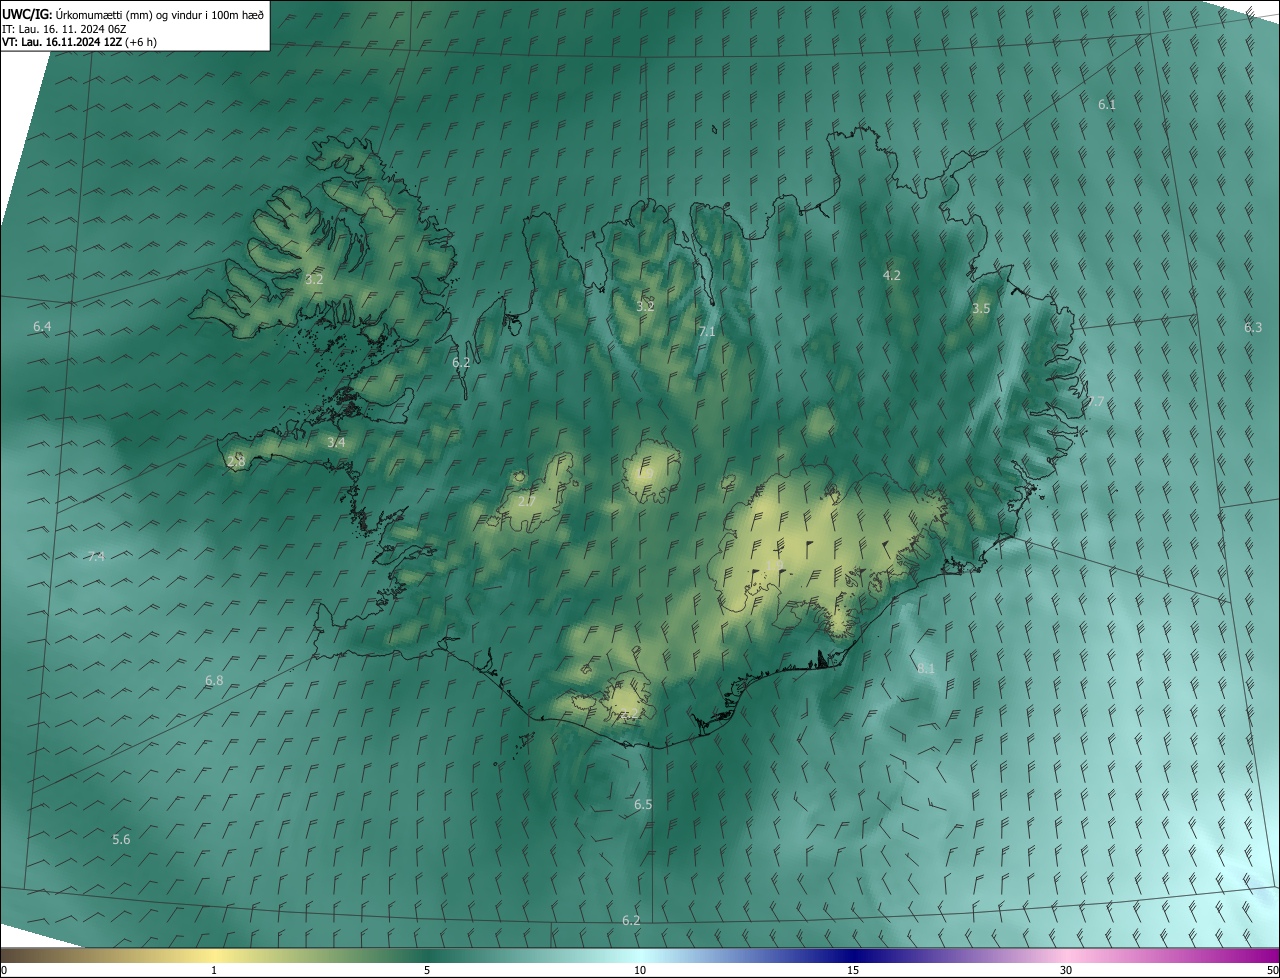The image size is (1280, 978).
Task: Click the 3.5 value label on the map
Action: point(981,308)
